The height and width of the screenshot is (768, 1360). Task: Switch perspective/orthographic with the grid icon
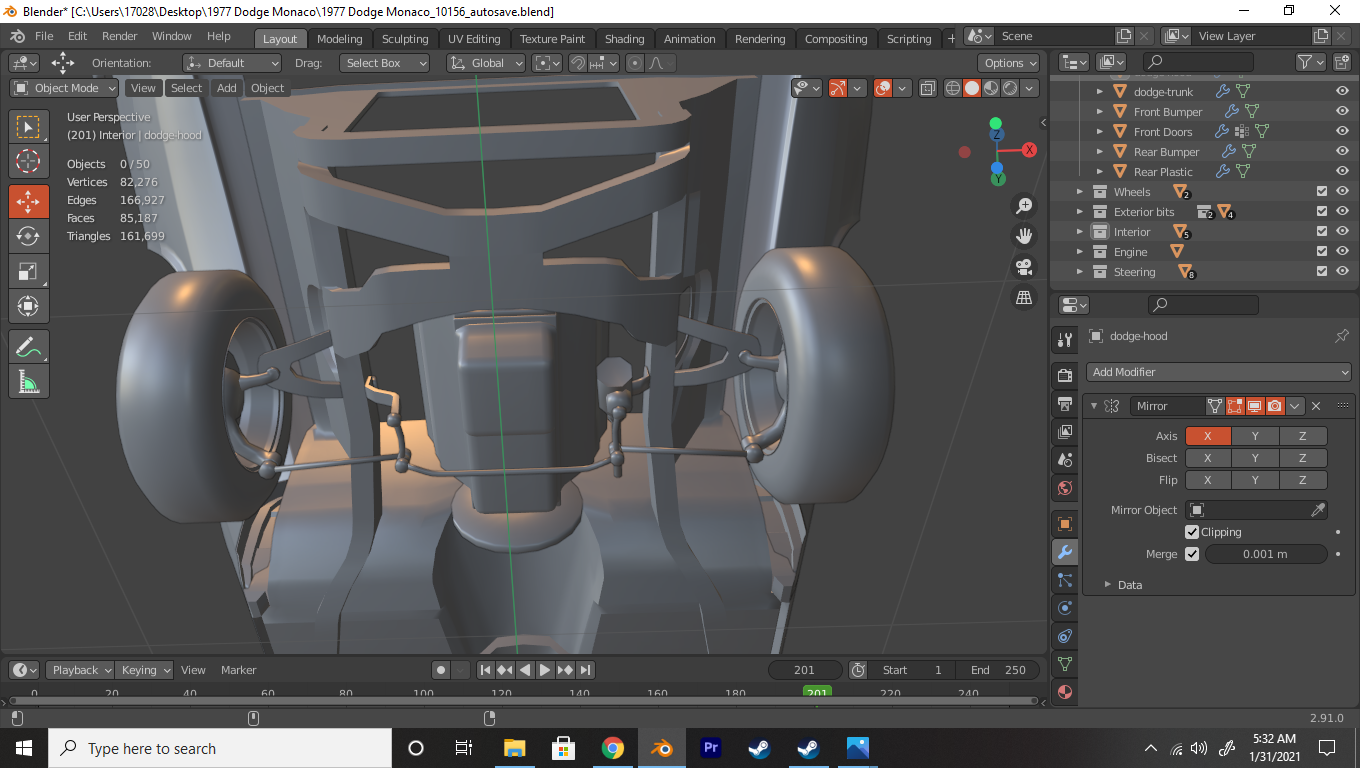(1023, 297)
